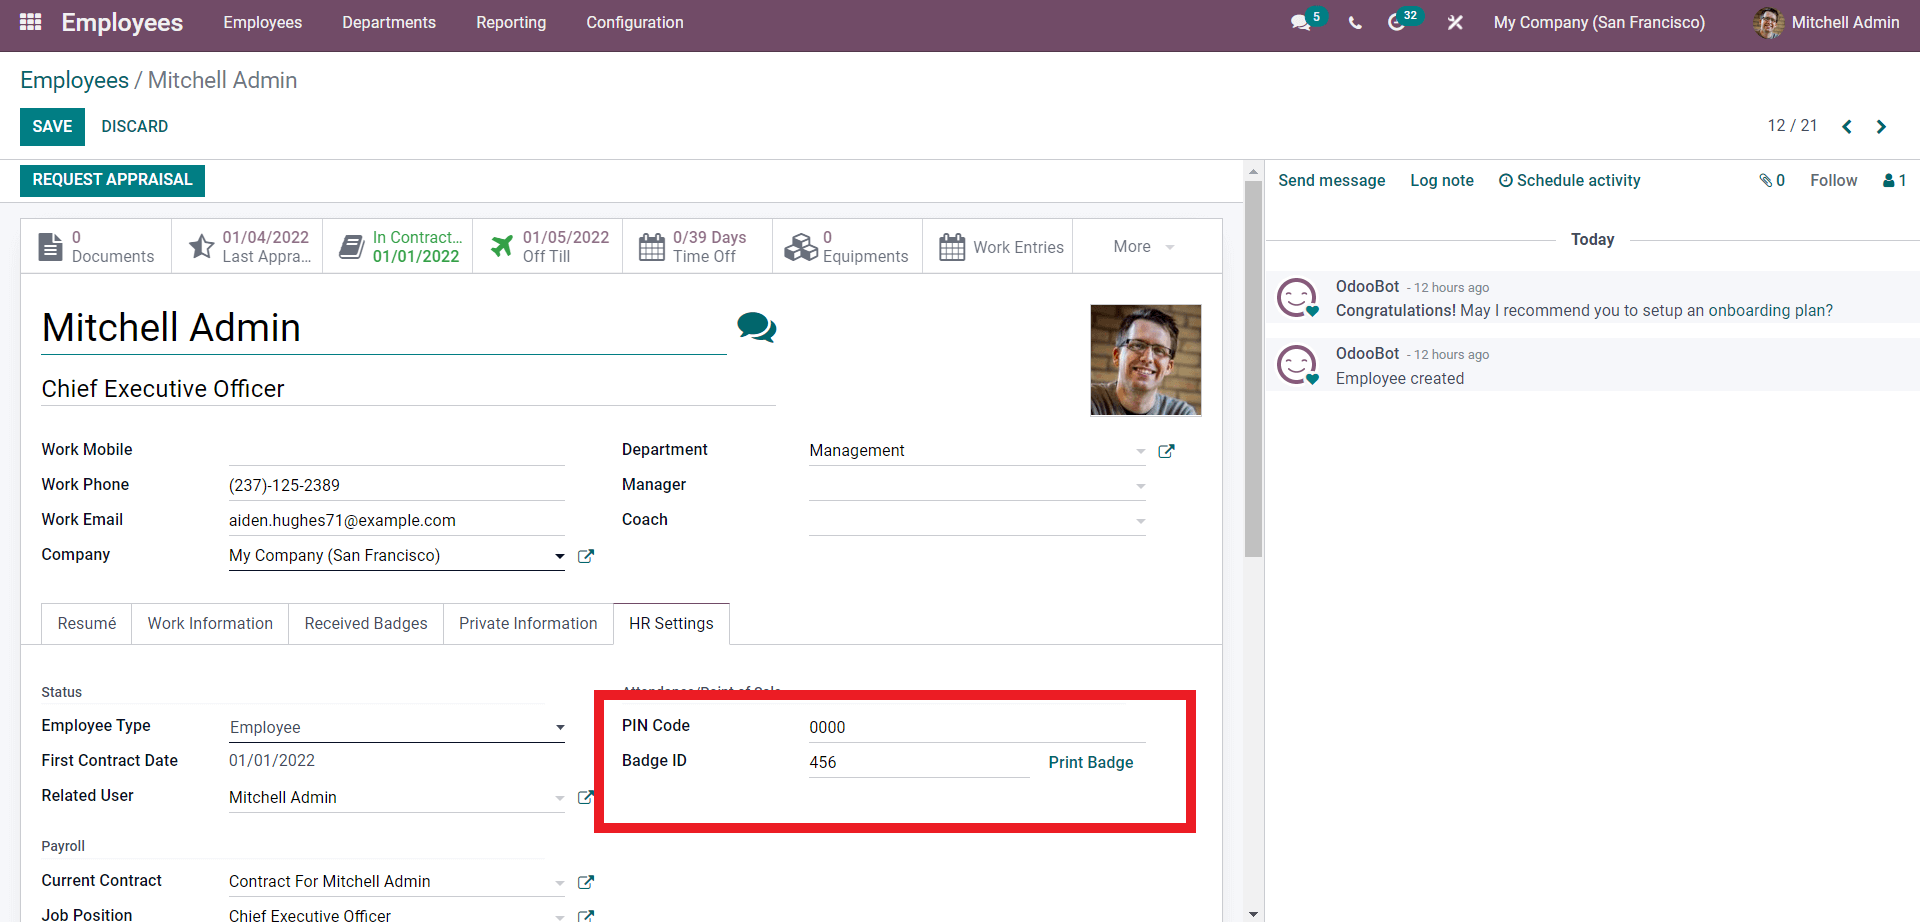Click the Badge ID input field
The height and width of the screenshot is (922, 1920).
coord(919,762)
